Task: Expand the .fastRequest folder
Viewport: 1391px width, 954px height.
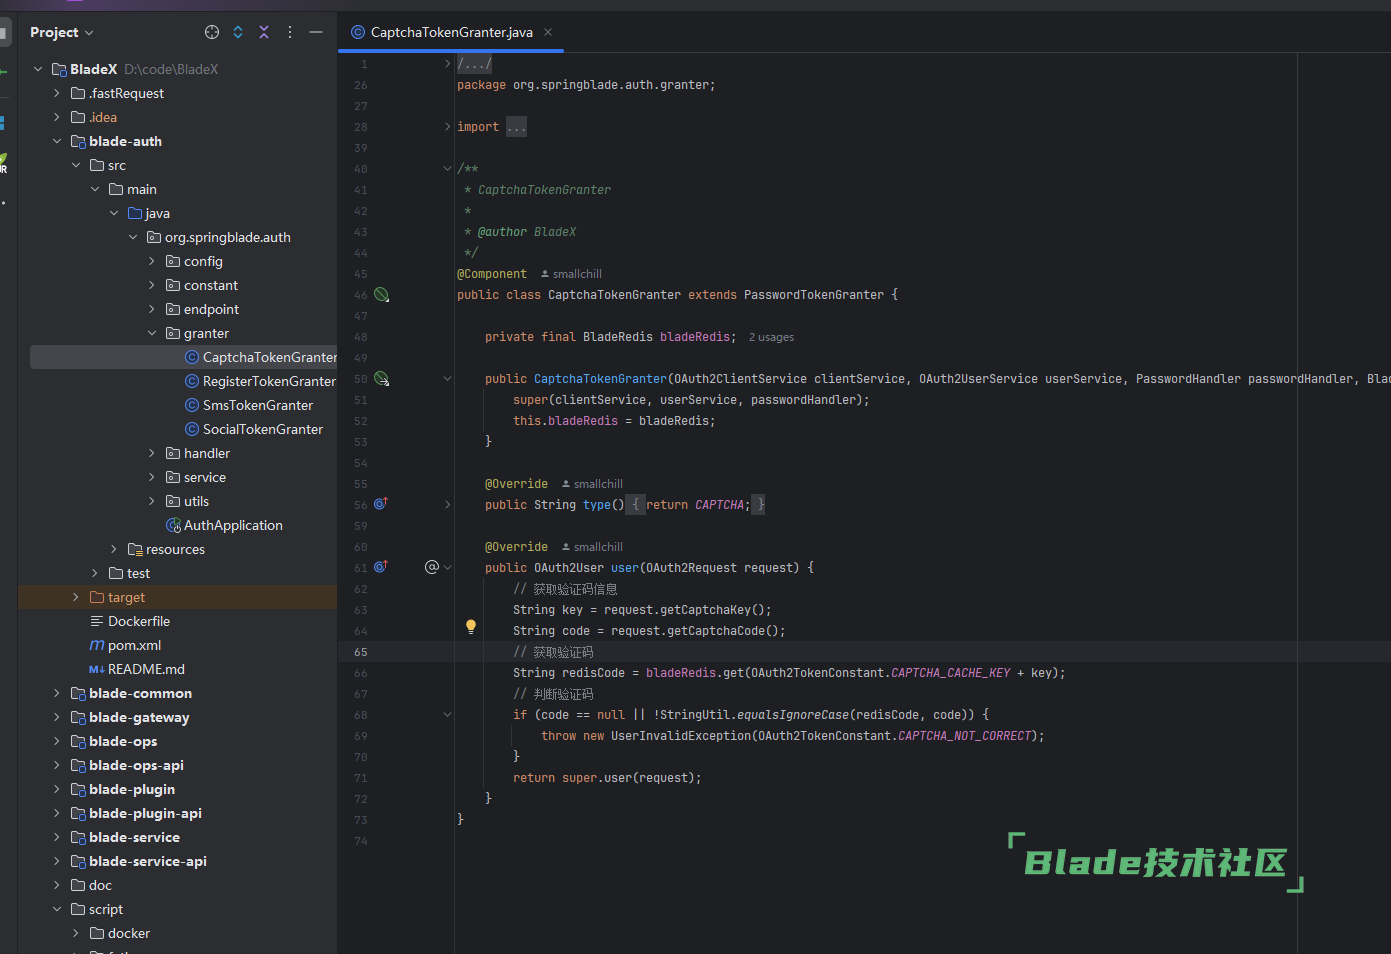Action: coord(57,93)
